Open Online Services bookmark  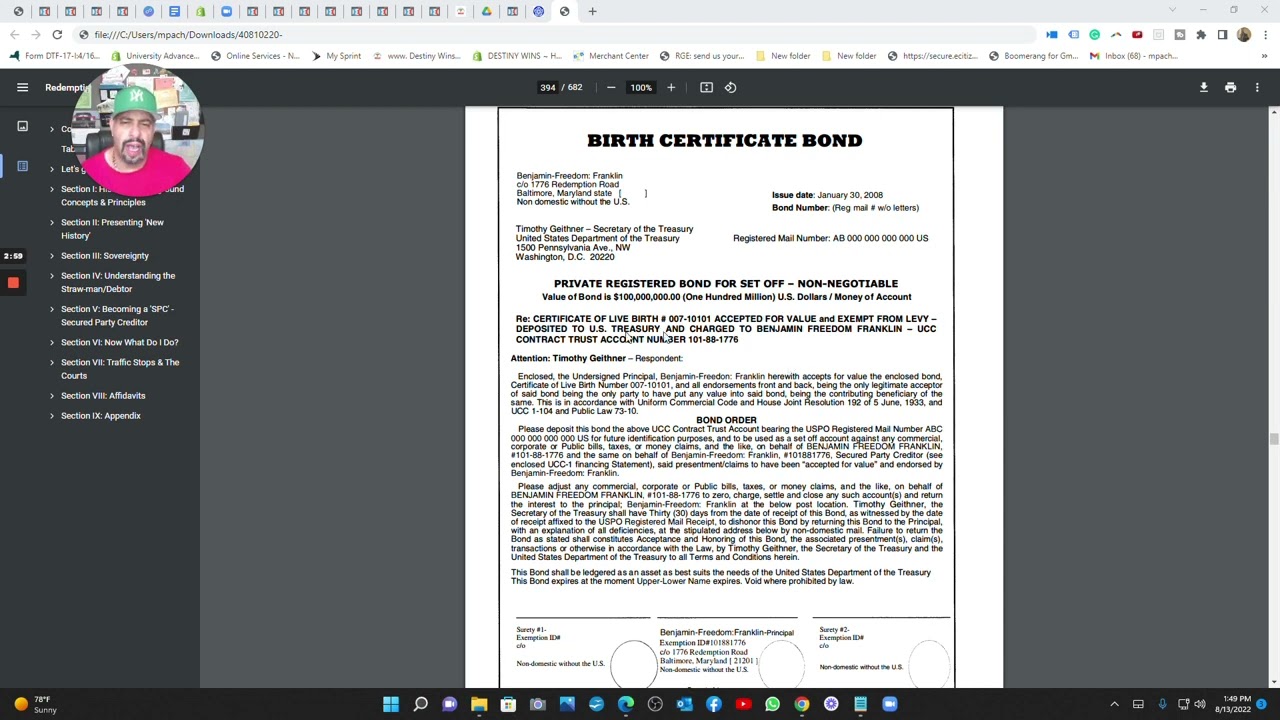click(x=255, y=56)
